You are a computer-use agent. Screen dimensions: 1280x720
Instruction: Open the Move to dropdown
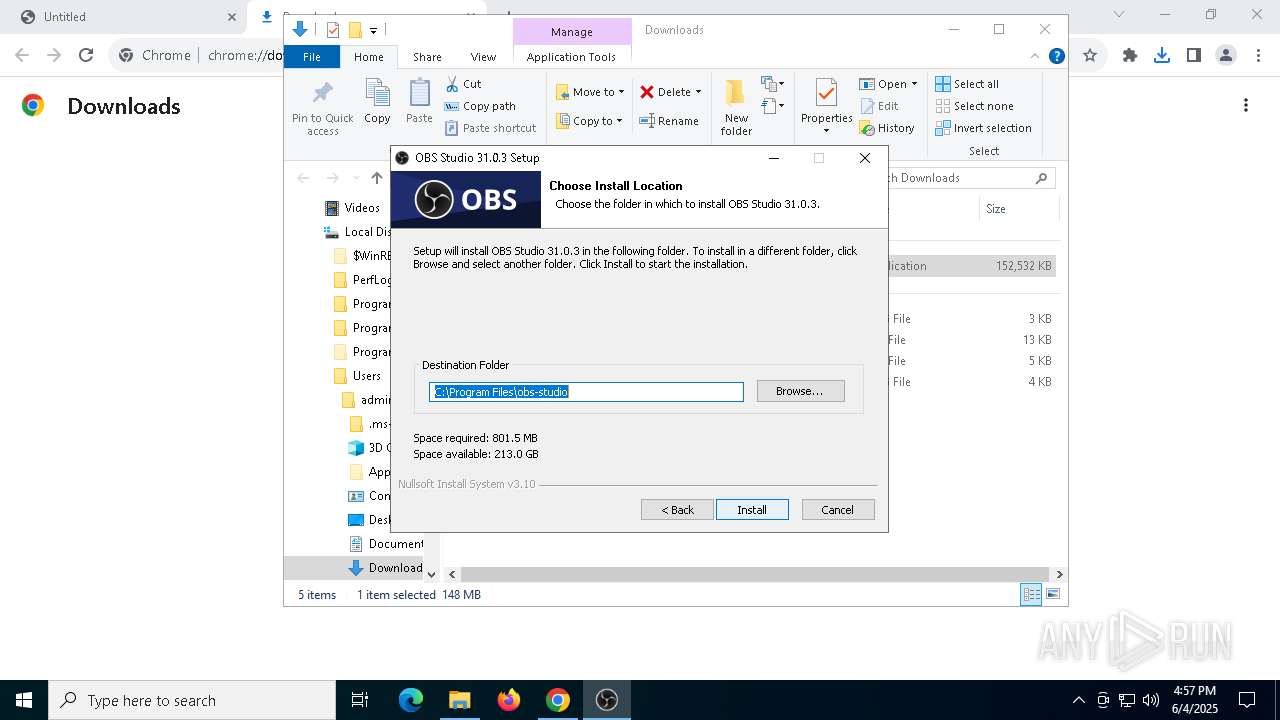590,92
